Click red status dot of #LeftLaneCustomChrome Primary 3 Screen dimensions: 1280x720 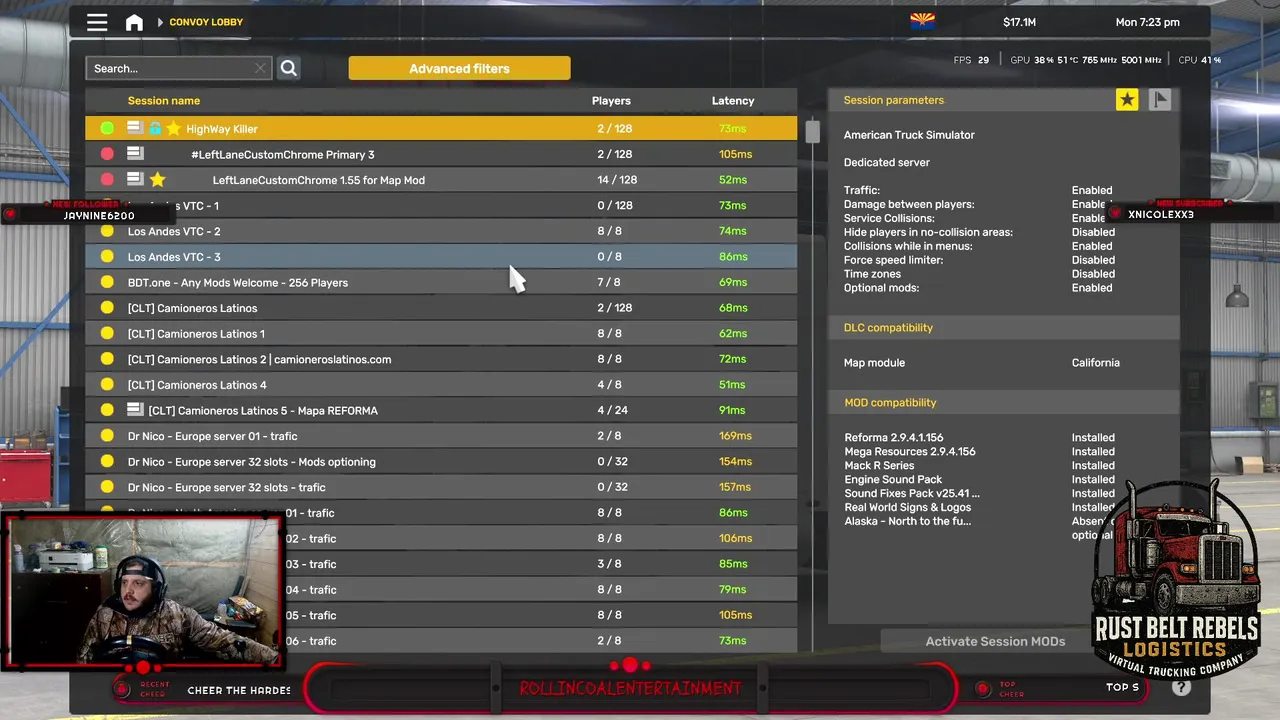(x=107, y=154)
